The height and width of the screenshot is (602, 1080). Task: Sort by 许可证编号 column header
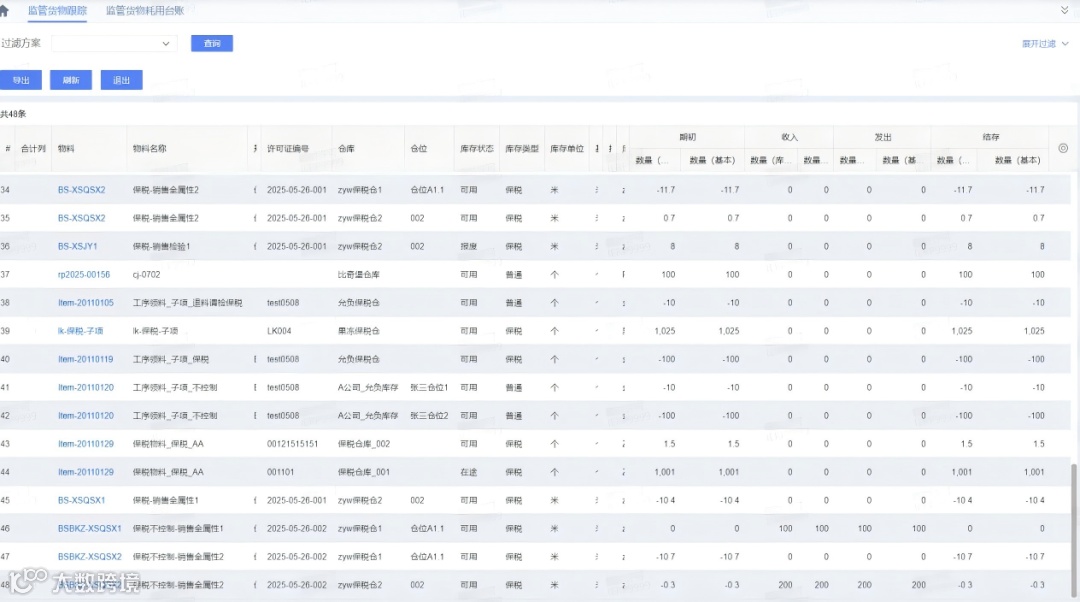[x=288, y=148]
